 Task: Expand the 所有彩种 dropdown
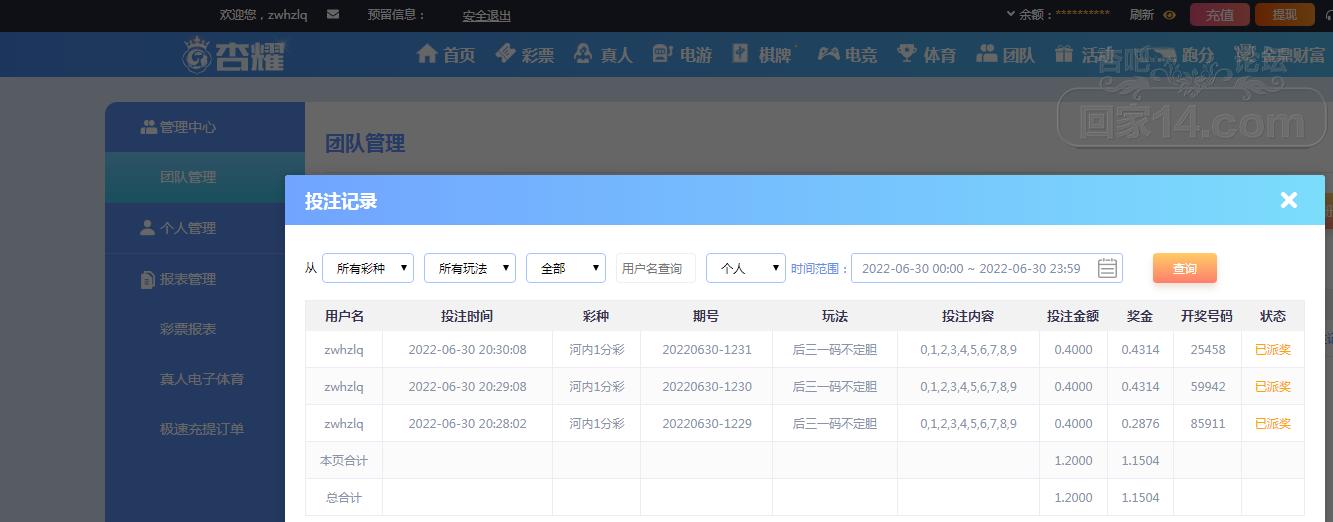[368, 268]
